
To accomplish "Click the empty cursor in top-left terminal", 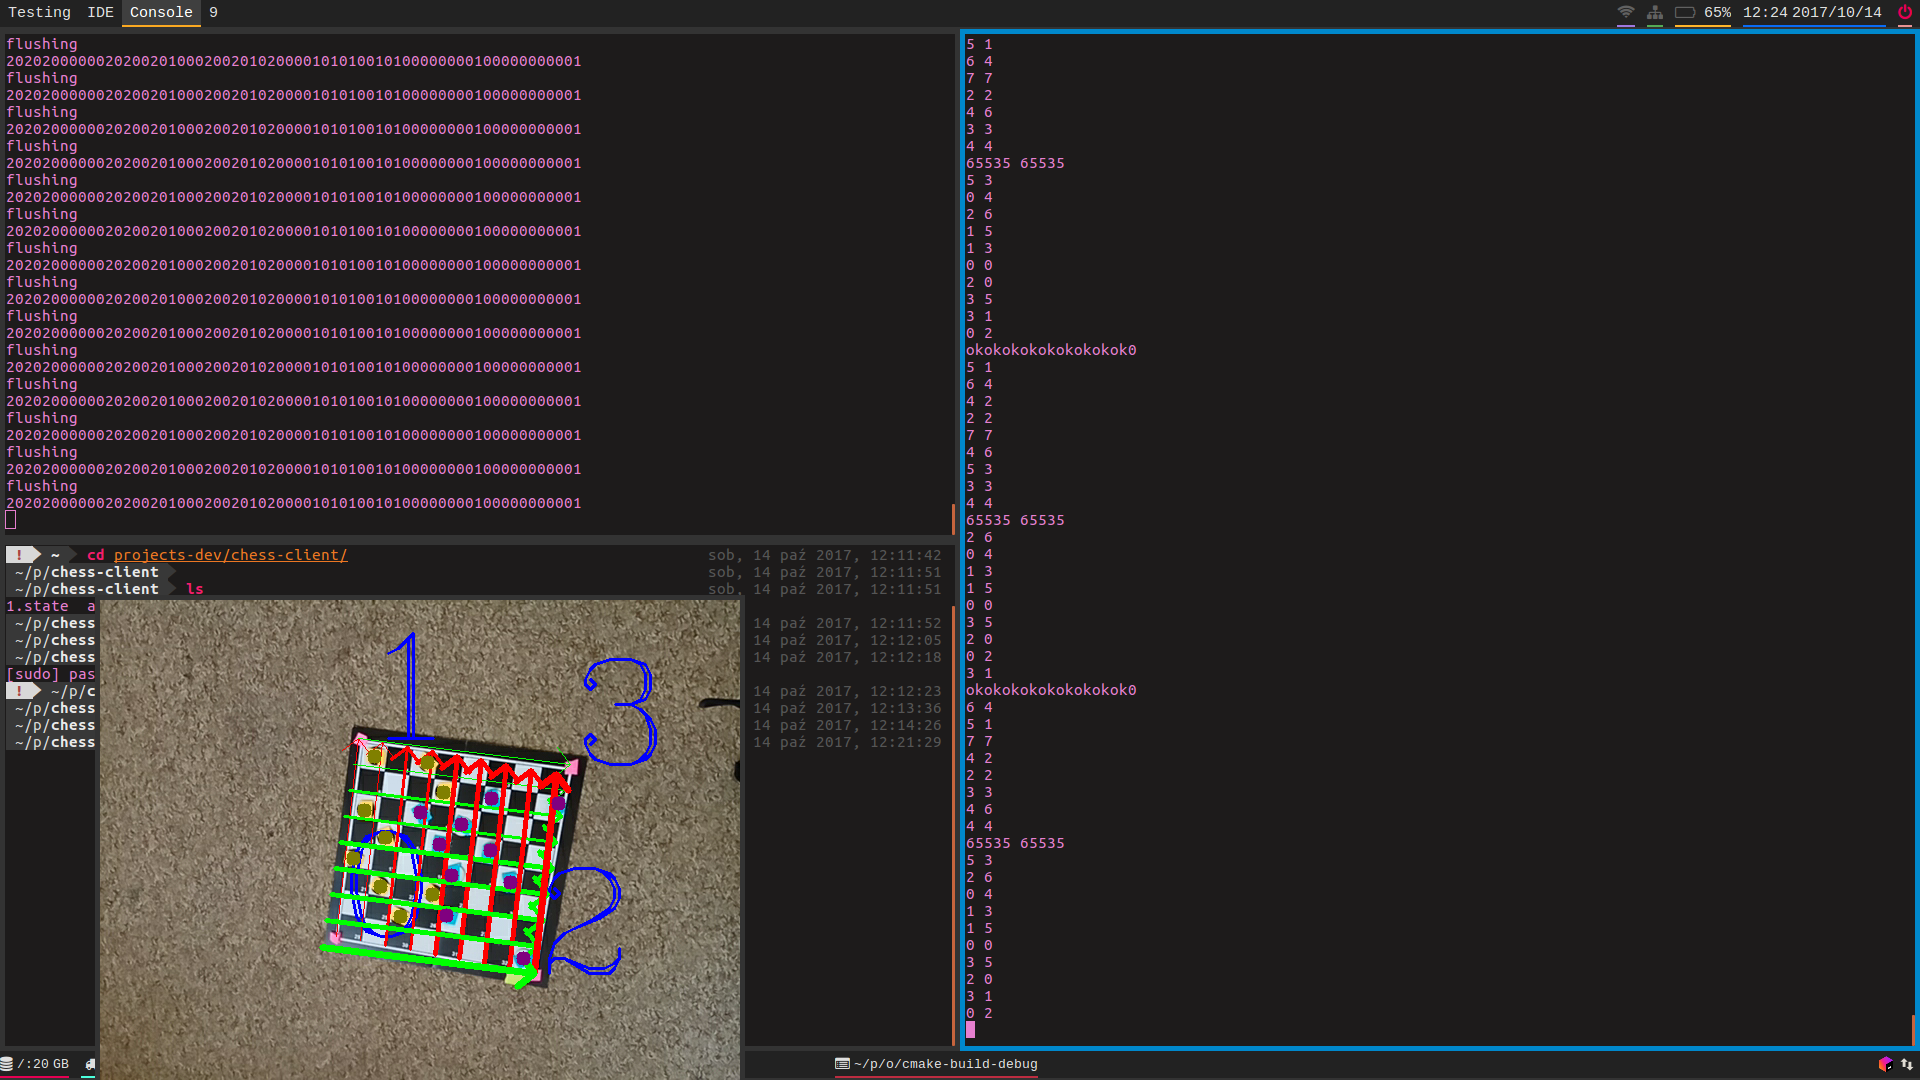I will coord(11,520).
